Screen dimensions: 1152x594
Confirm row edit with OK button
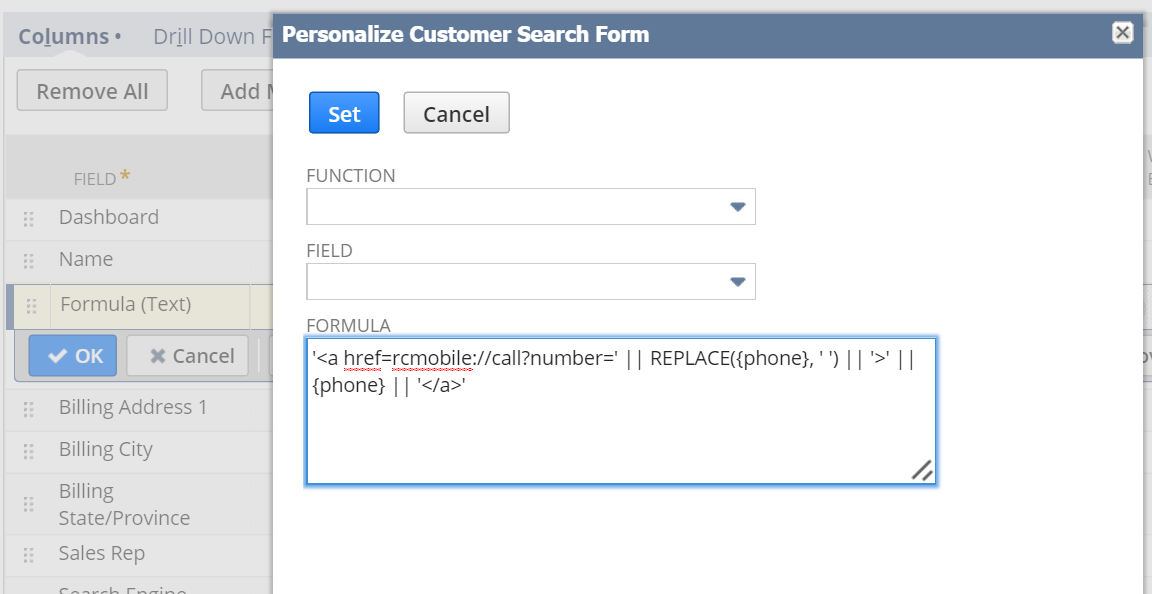(x=73, y=356)
